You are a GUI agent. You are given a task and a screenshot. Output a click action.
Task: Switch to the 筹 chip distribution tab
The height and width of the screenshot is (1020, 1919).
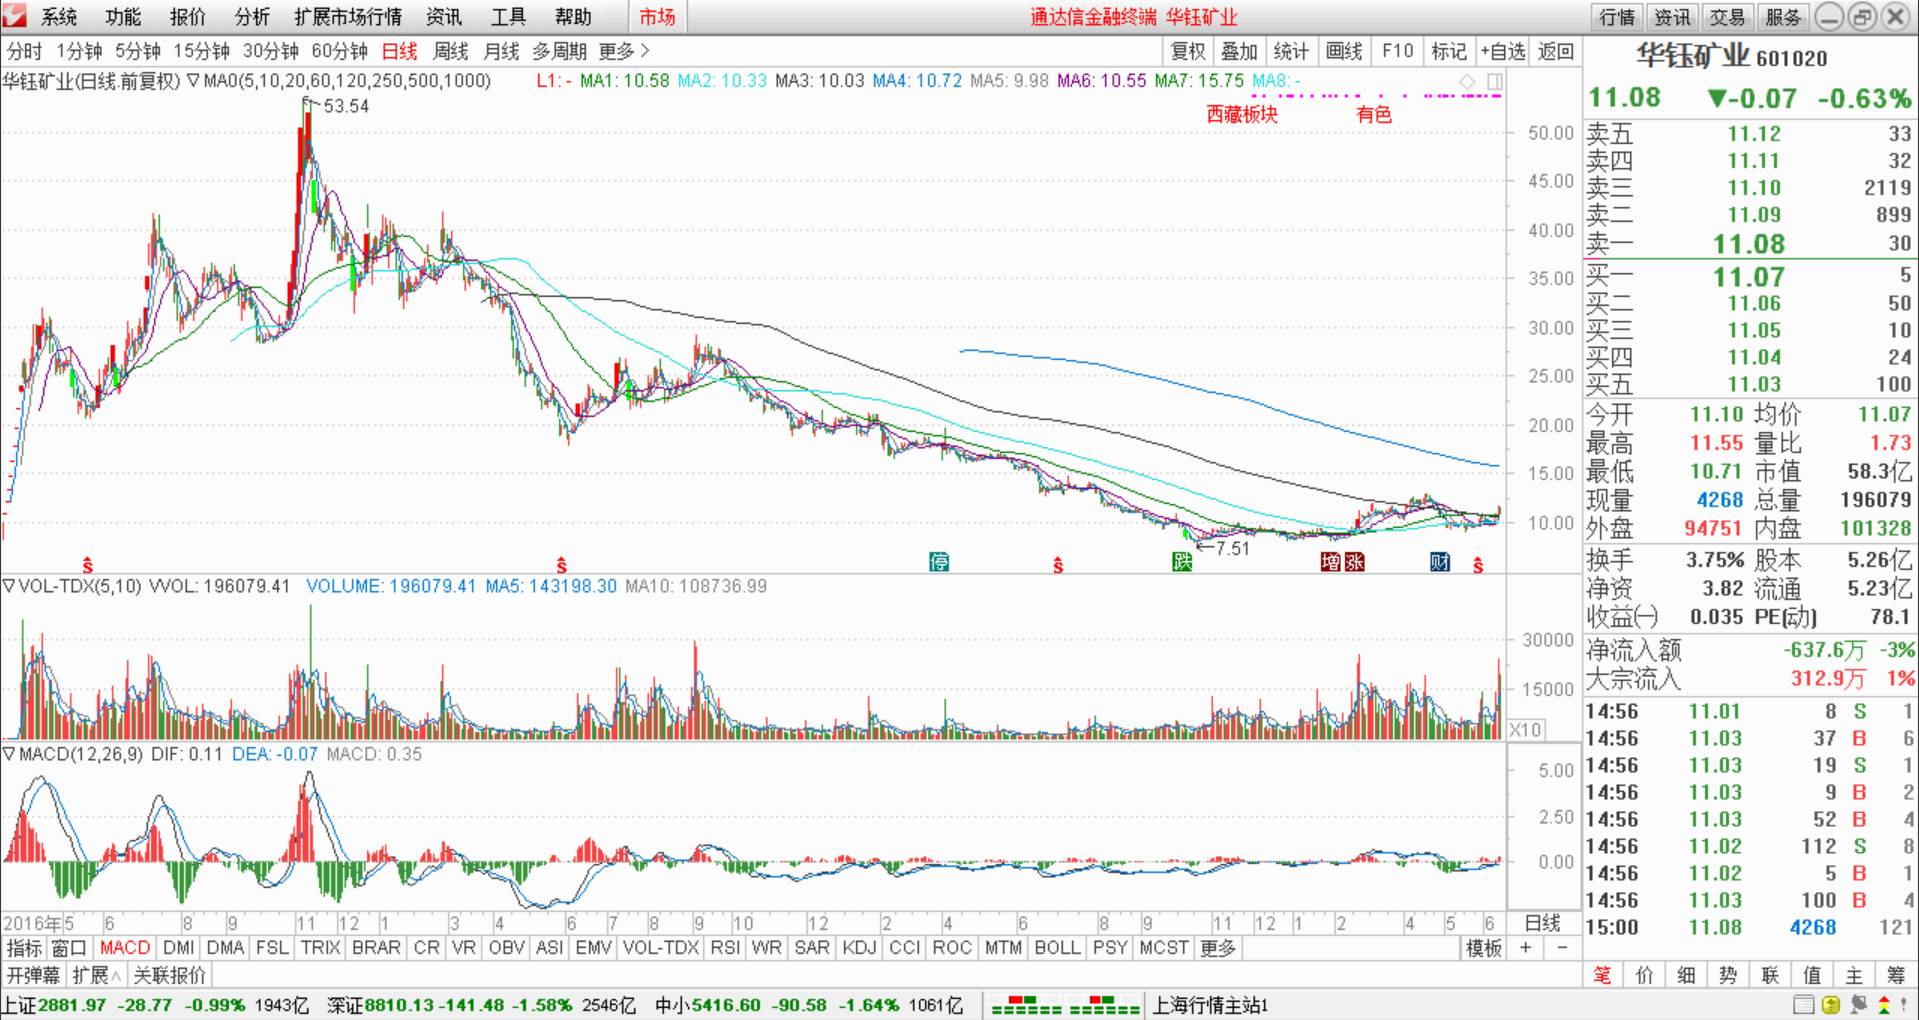(1896, 975)
